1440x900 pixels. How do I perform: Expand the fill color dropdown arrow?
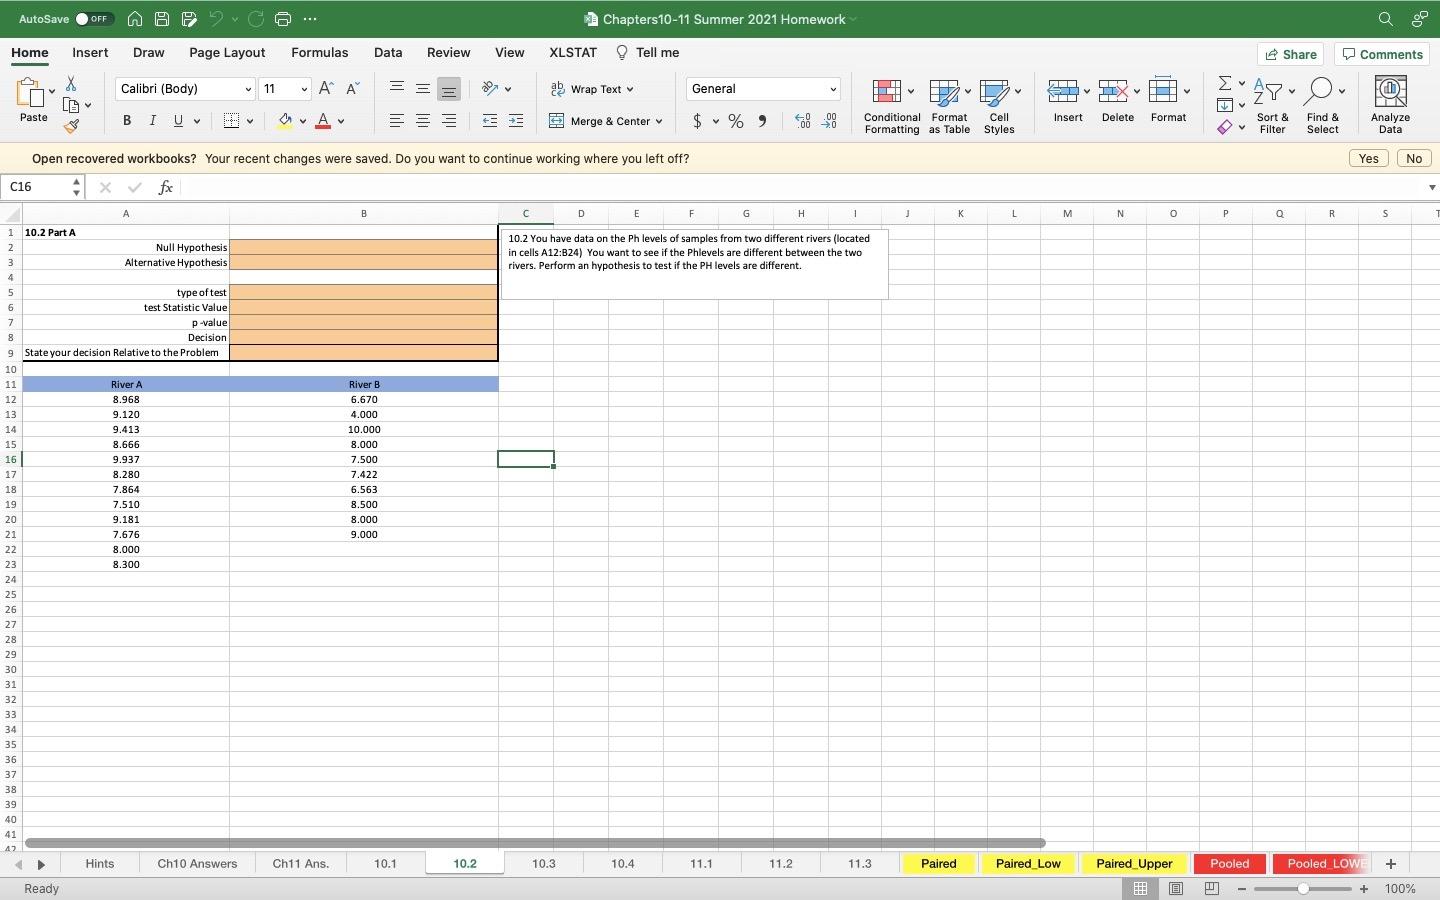point(302,122)
